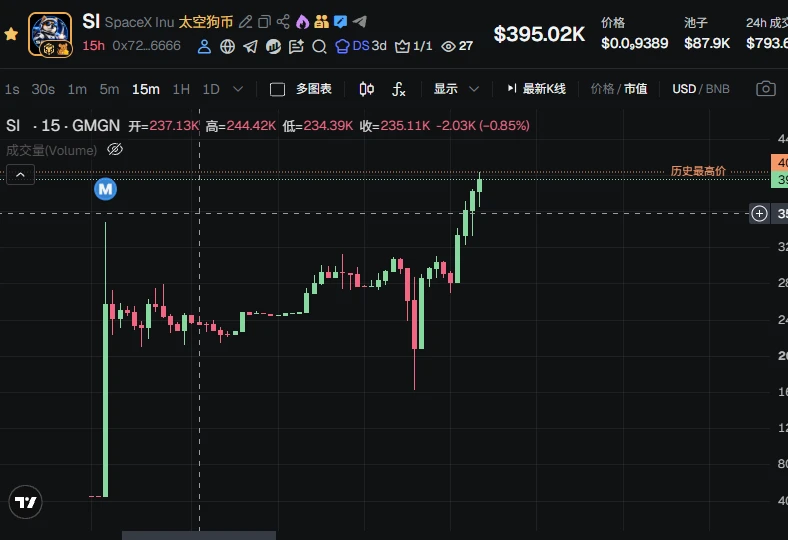Click the blue M chart marker
This screenshot has width=788, height=540.
pos(106,189)
